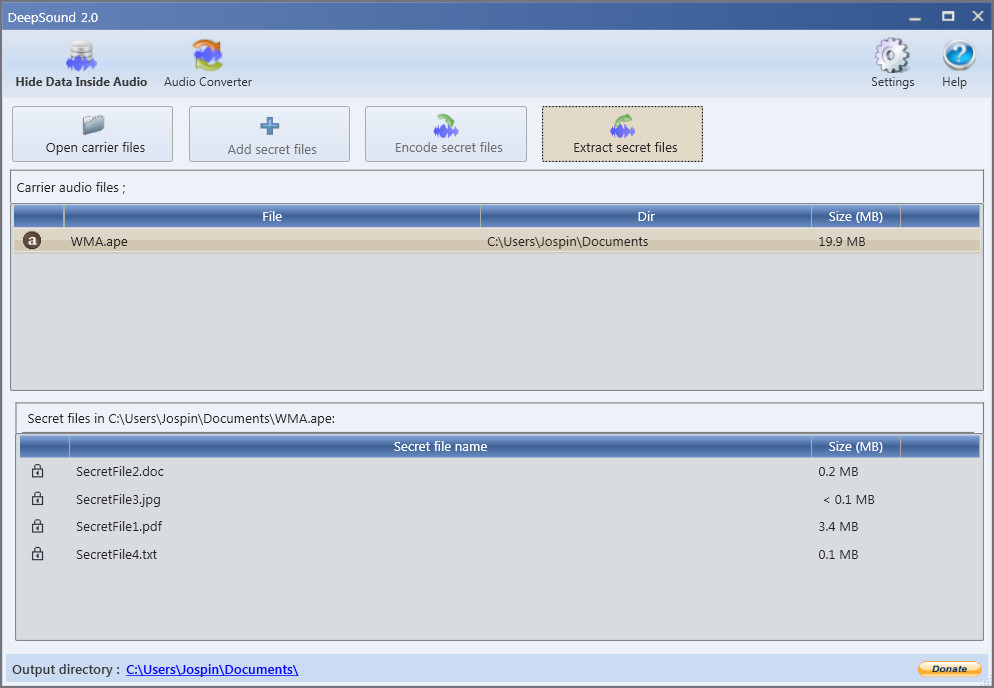Maximize the DeepSound 2.0 window
This screenshot has height=688, width=994.
948,16
